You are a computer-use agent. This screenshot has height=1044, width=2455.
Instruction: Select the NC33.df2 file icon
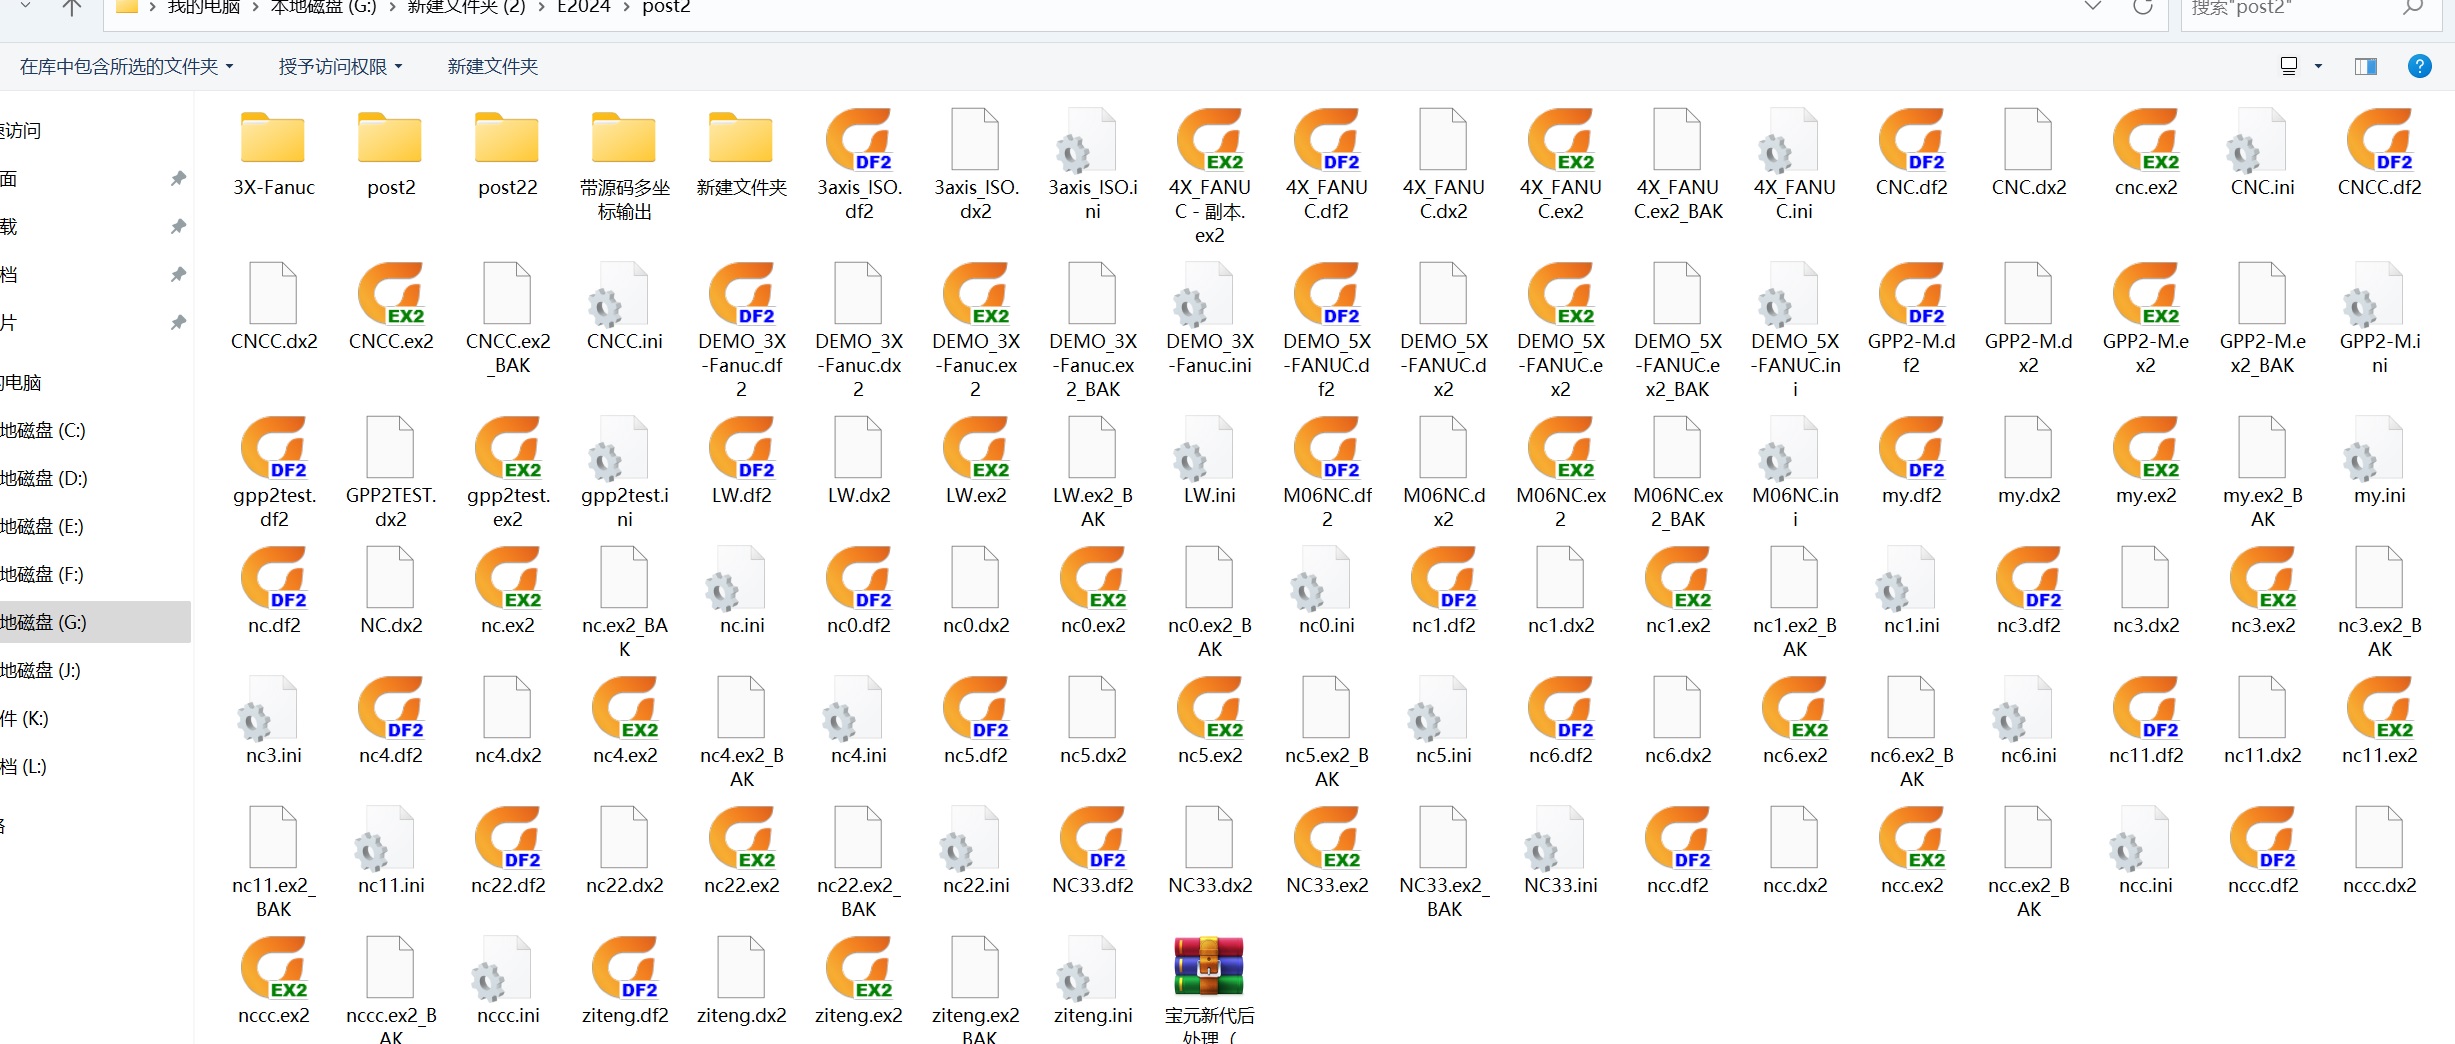pos(1093,837)
